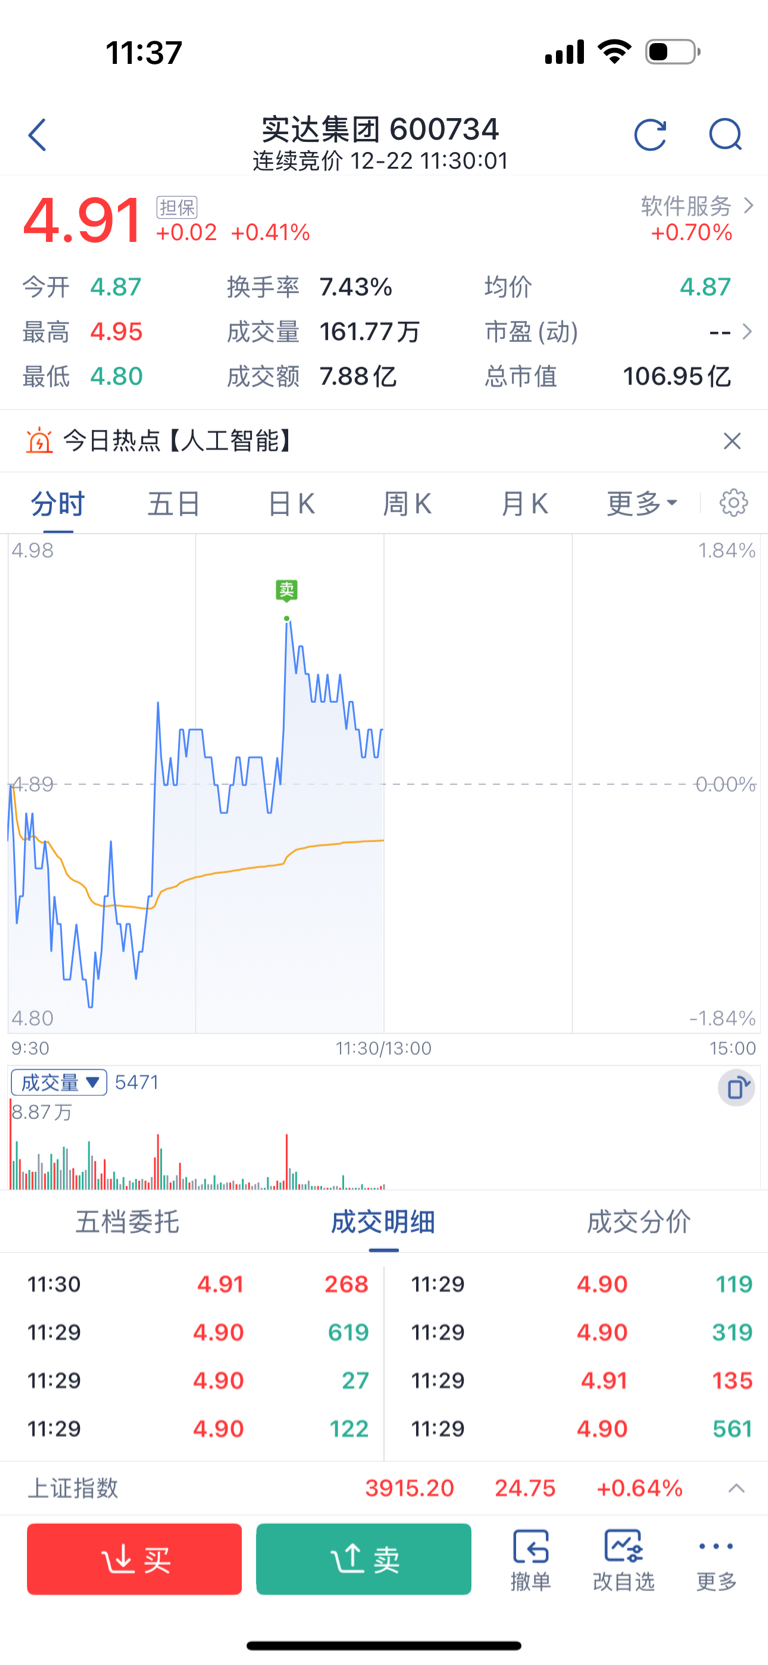Switch to the 日K chart tab
The image size is (768, 1665).
point(291,503)
